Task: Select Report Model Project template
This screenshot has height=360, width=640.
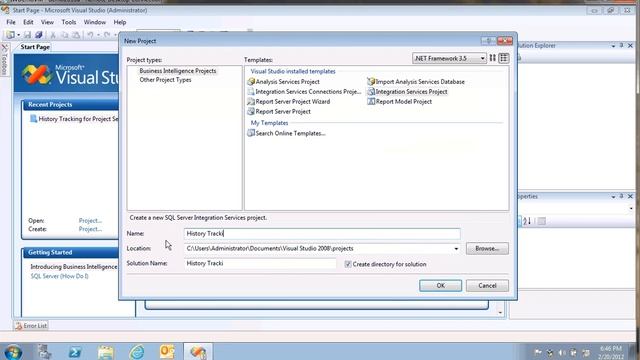Action: click(400, 101)
